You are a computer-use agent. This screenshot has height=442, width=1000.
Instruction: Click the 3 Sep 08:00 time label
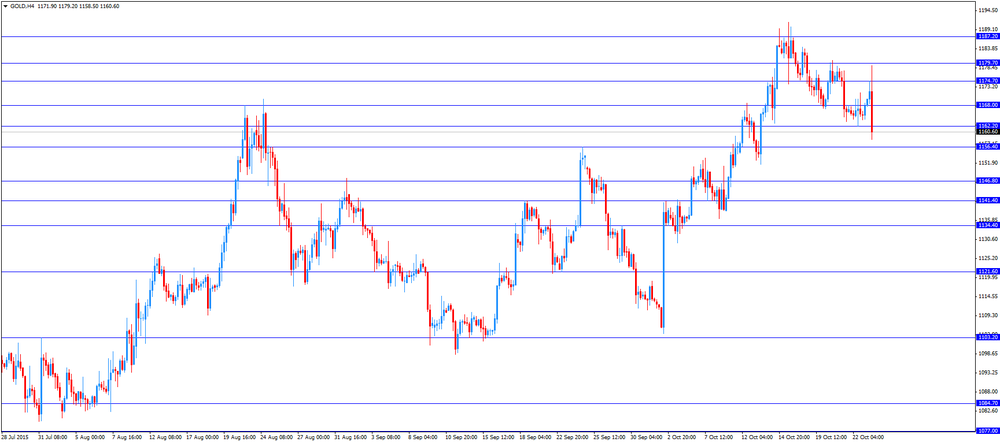[388, 438]
